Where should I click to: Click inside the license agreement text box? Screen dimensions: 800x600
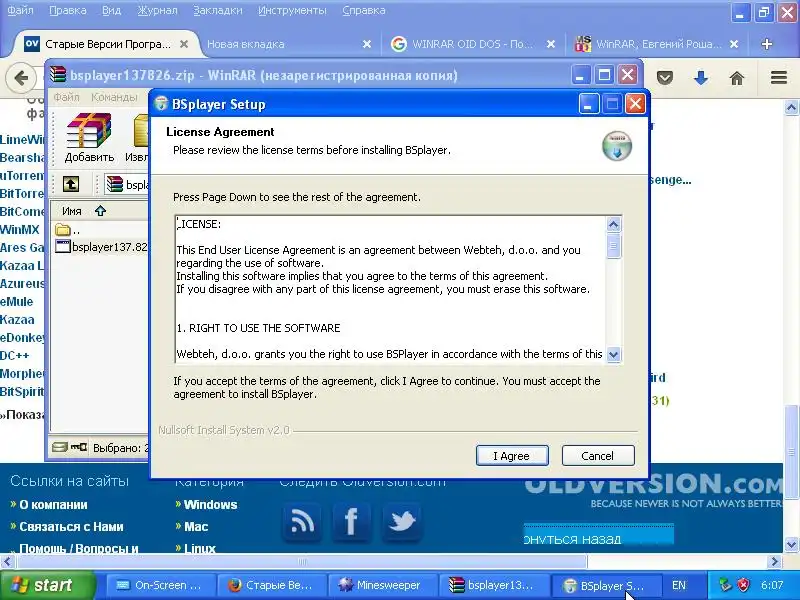[390, 289]
